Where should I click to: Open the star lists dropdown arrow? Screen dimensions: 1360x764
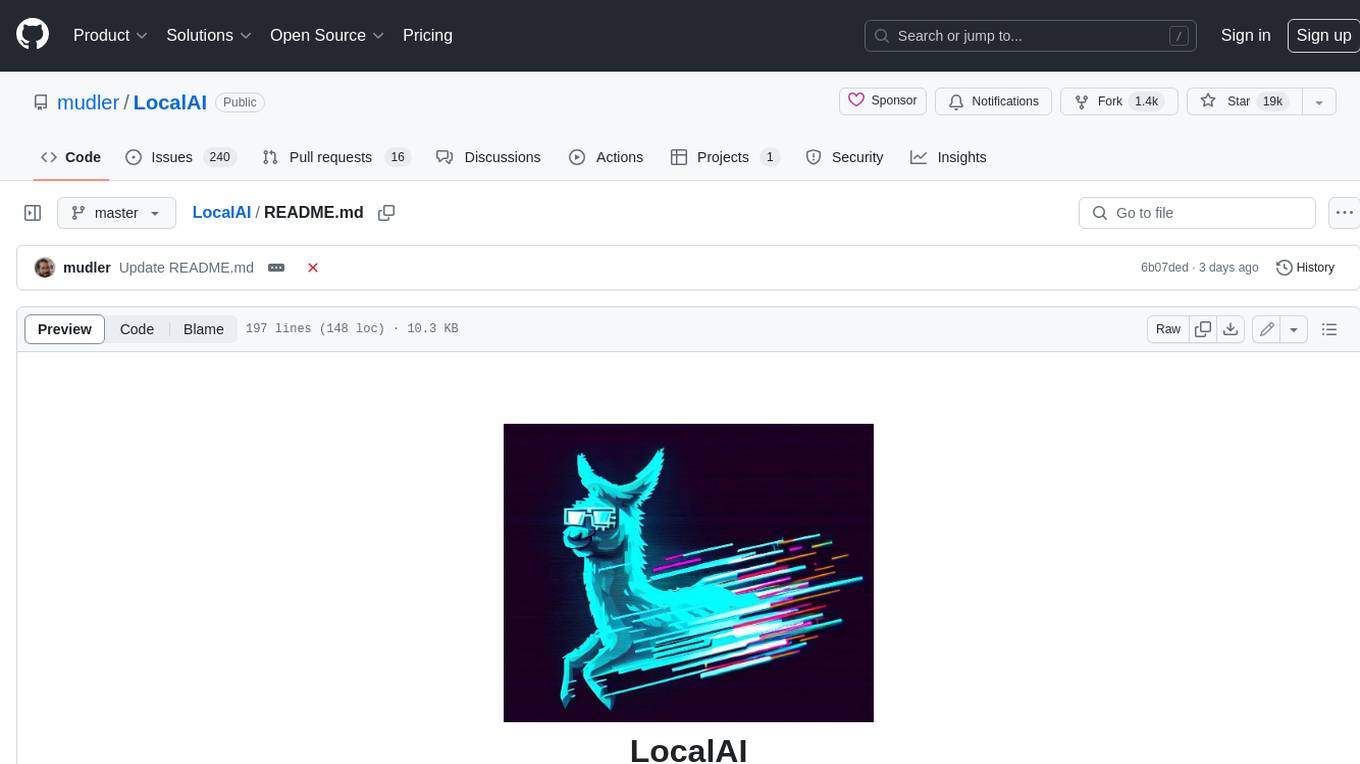point(1319,102)
